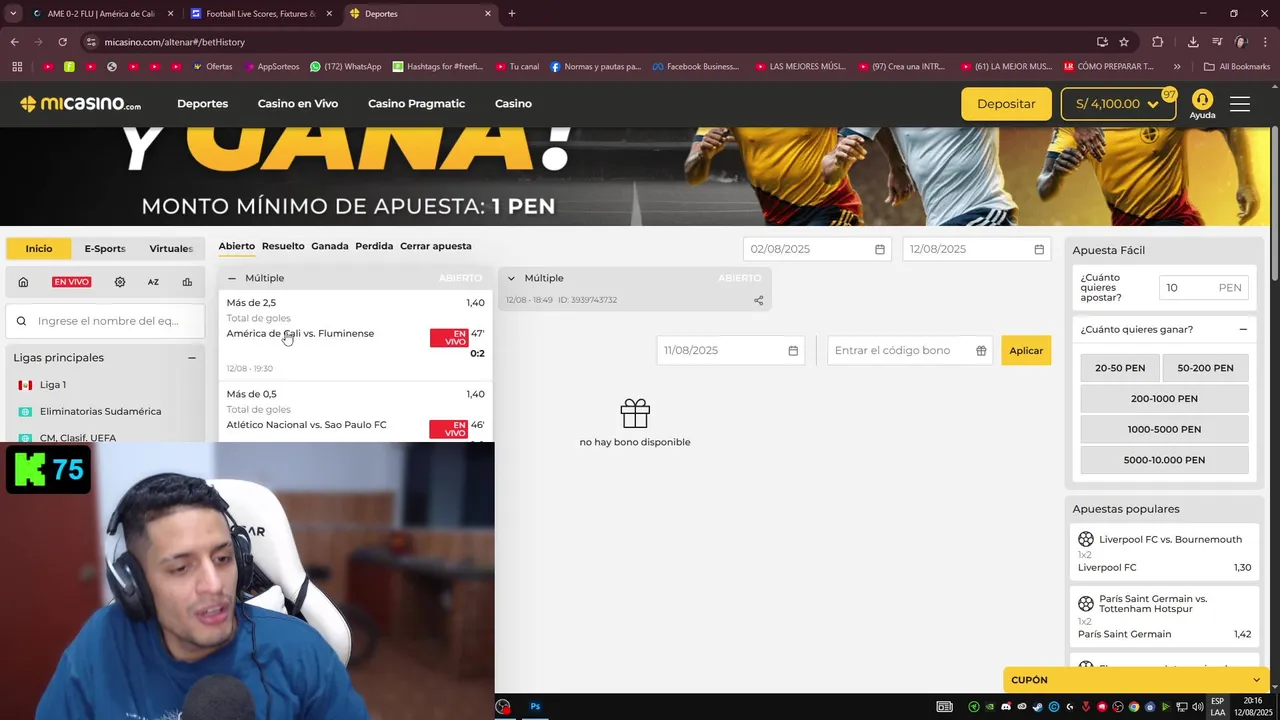Select the EN VIVO filter badge

click(x=71, y=282)
